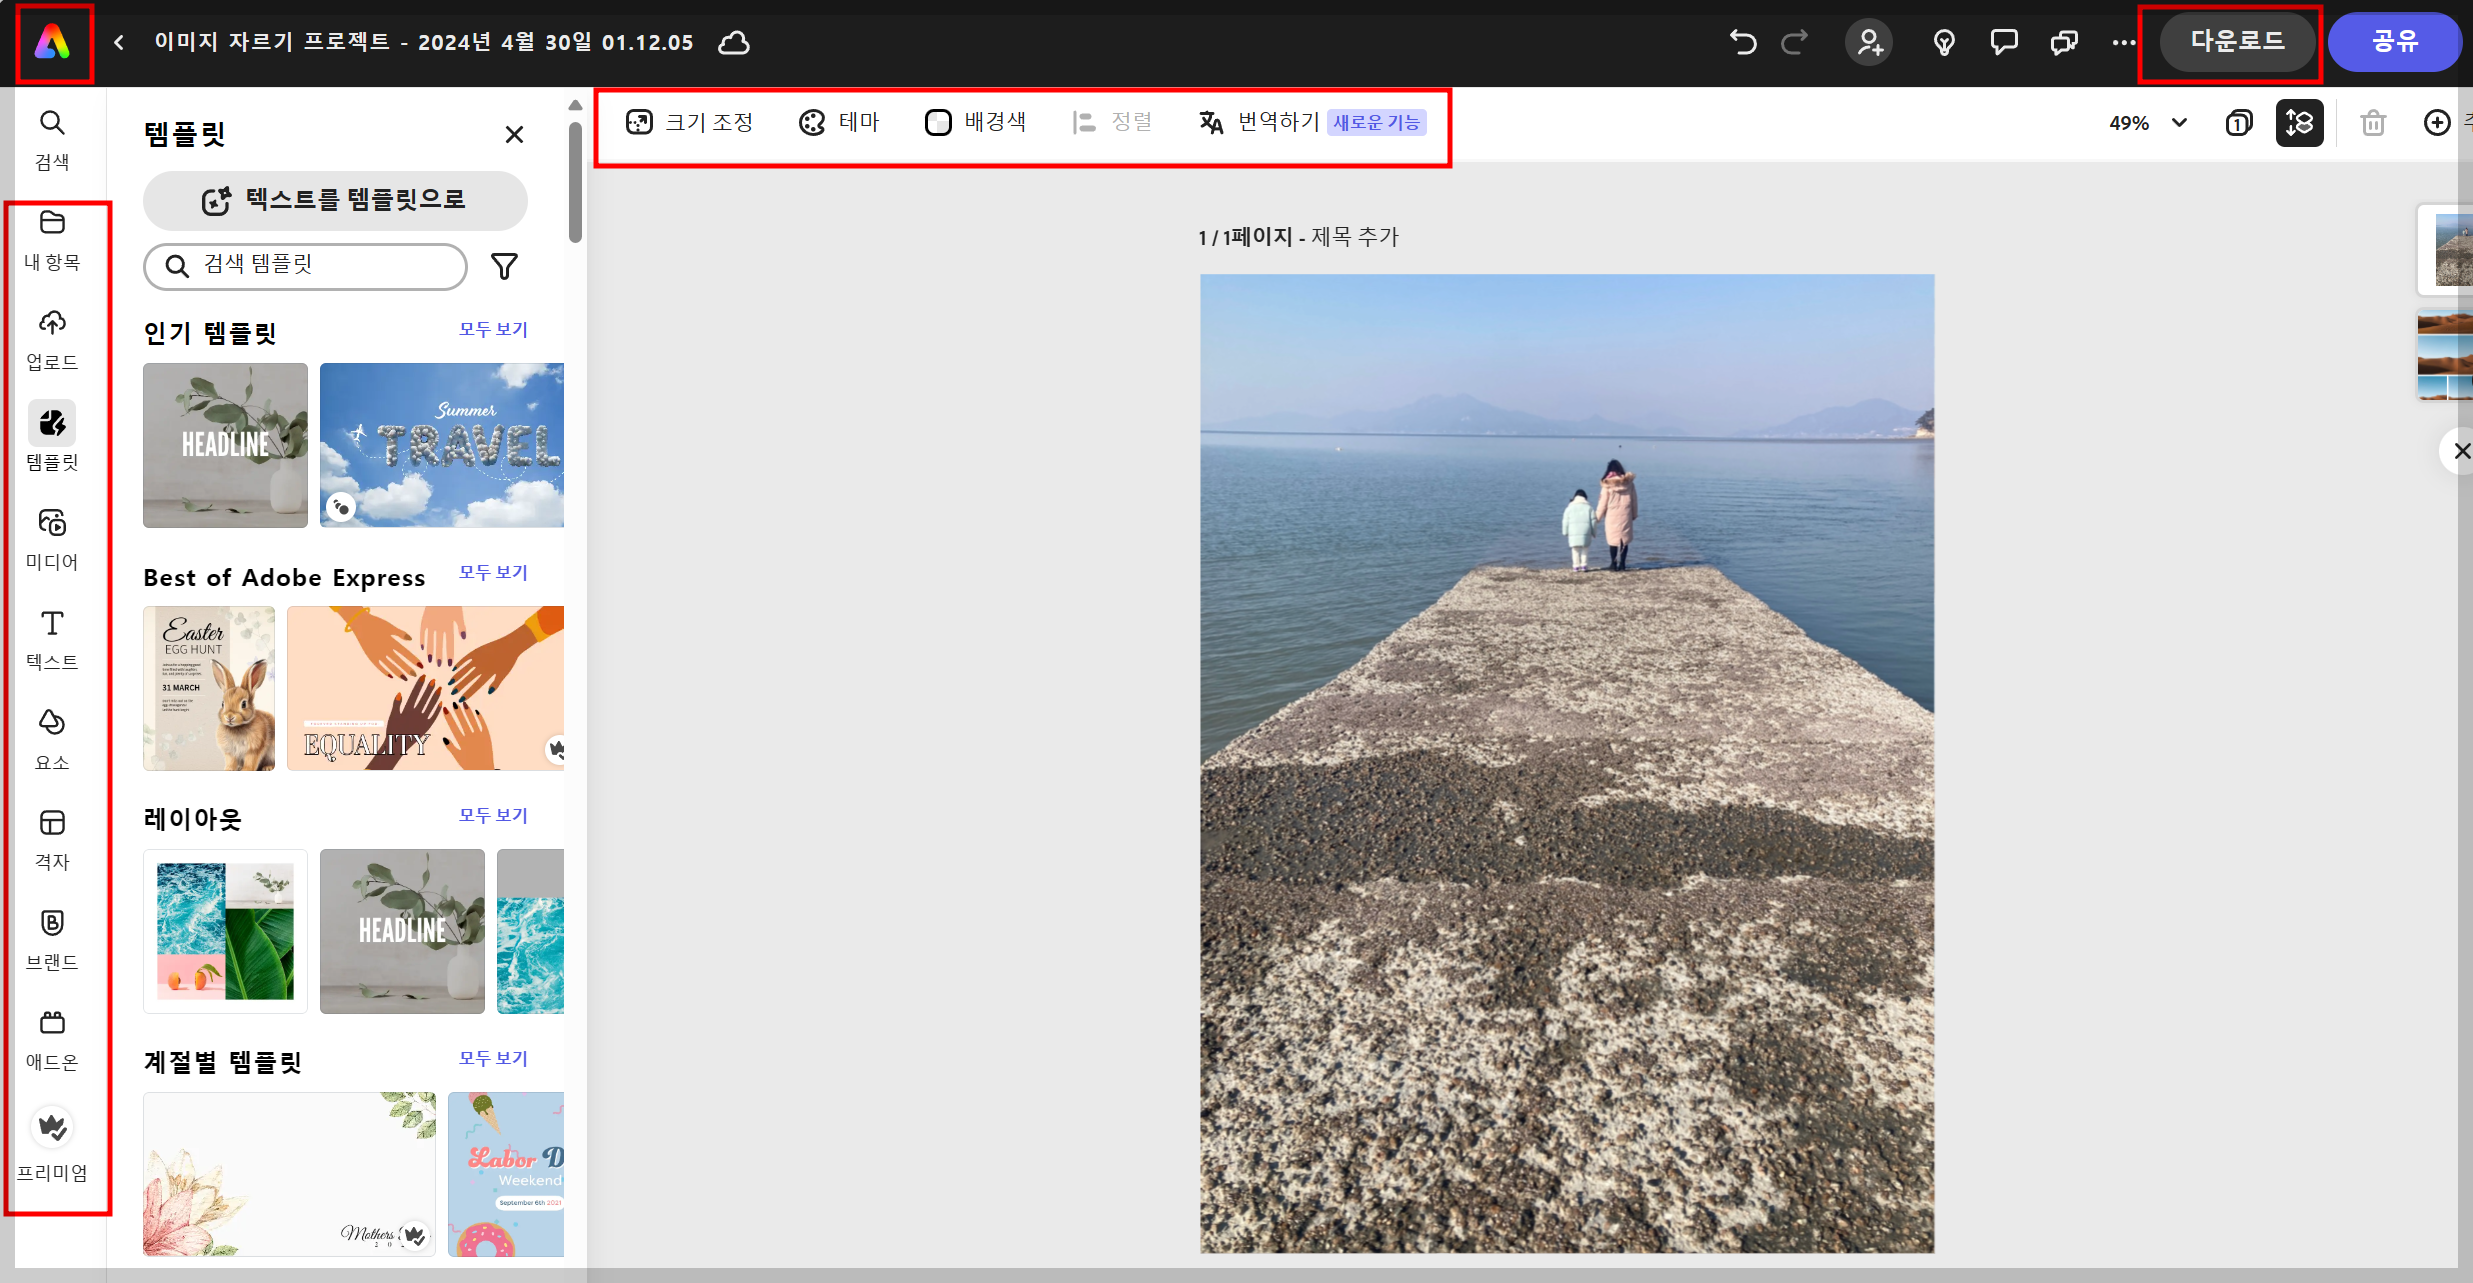Viewport: 2473px width, 1283px height.
Task: Click the 공유 share button
Action: 2394,42
